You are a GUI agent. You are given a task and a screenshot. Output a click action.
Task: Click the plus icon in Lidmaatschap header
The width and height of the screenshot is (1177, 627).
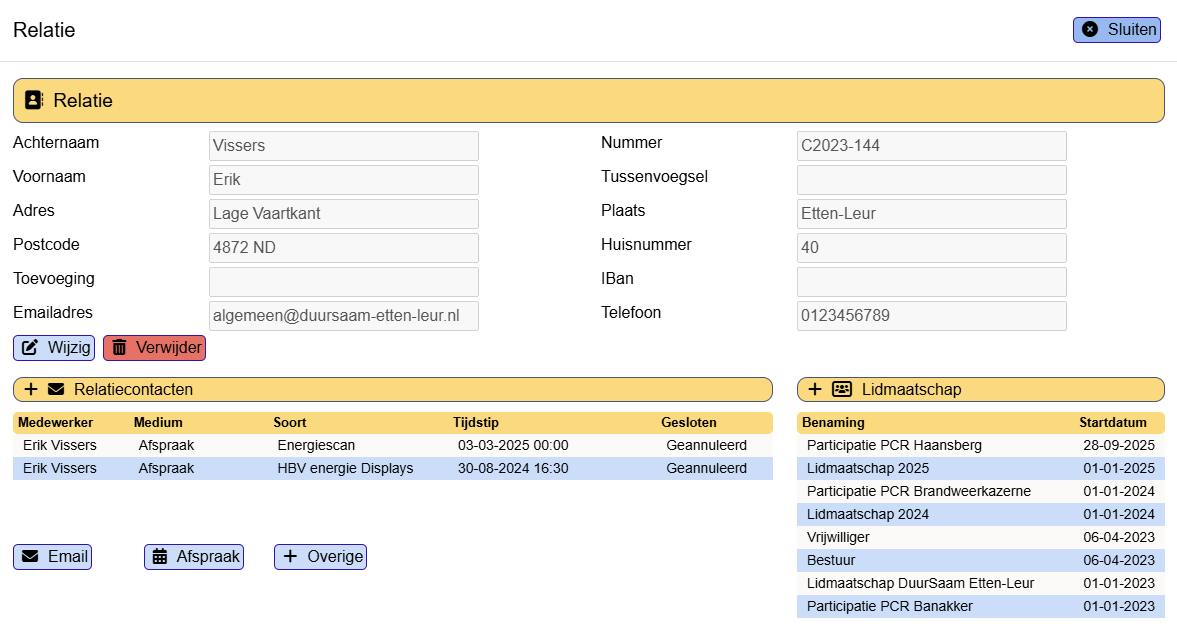click(815, 389)
